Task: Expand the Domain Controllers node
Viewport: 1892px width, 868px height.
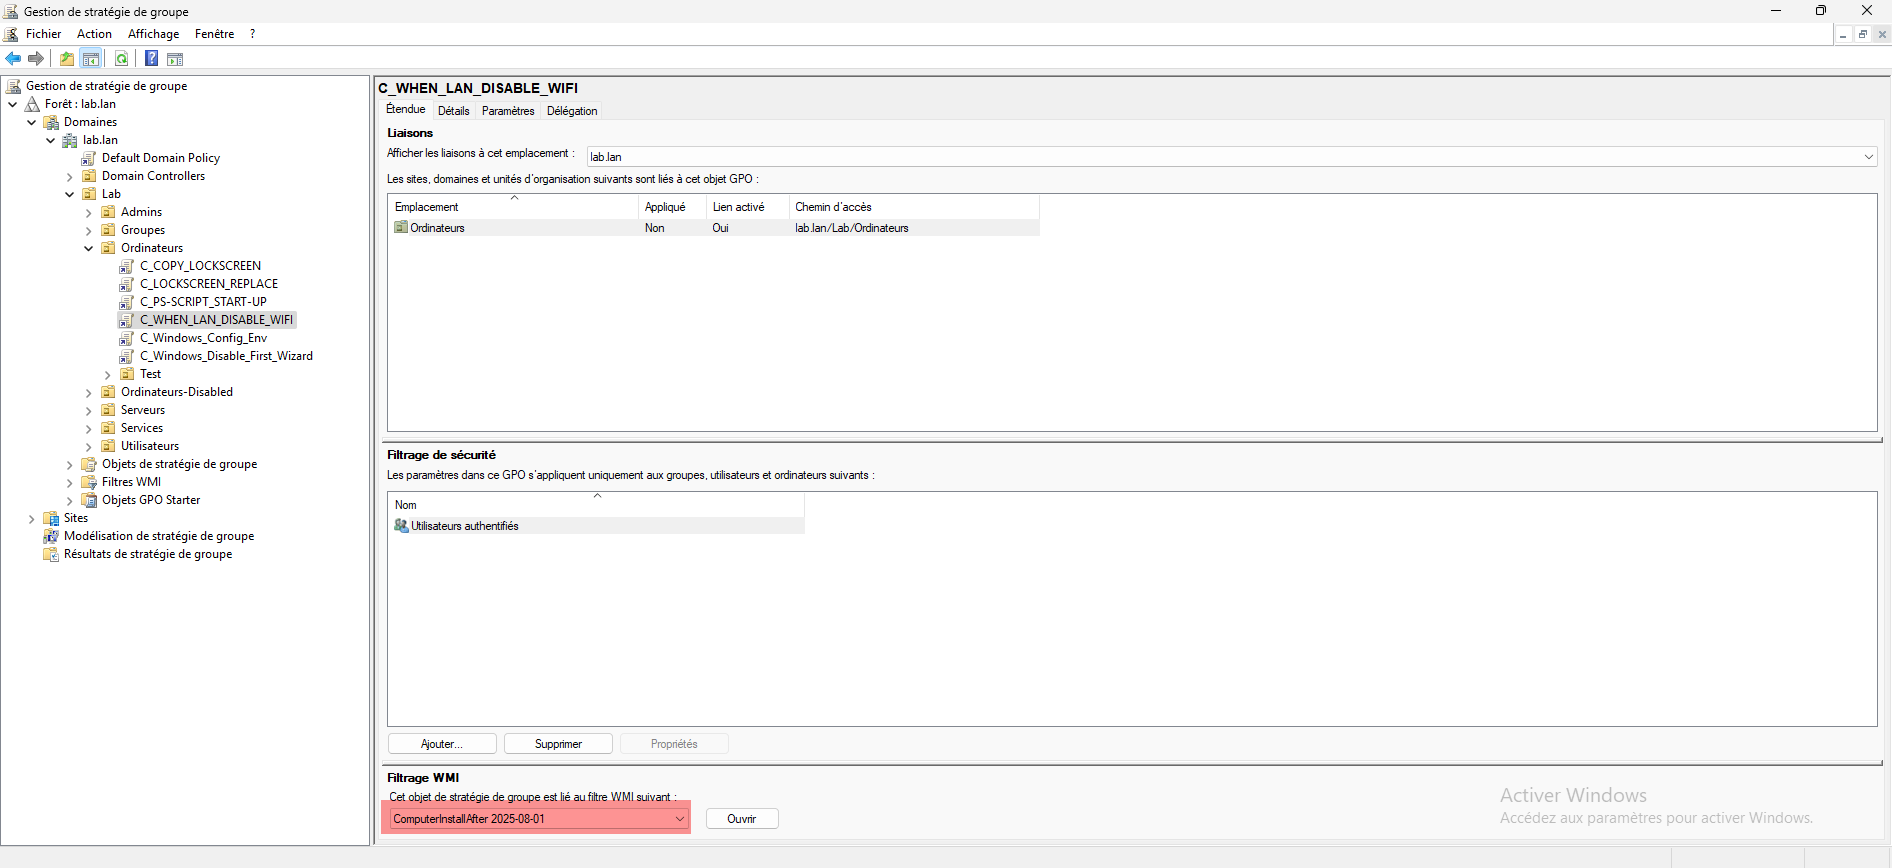Action: (x=70, y=177)
